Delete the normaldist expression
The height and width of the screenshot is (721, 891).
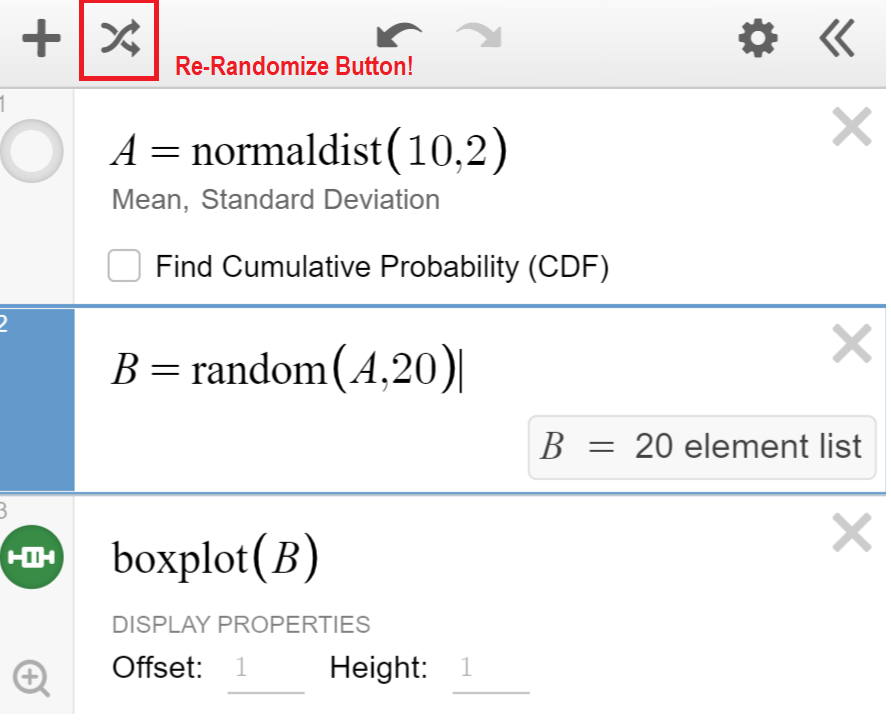click(x=852, y=128)
